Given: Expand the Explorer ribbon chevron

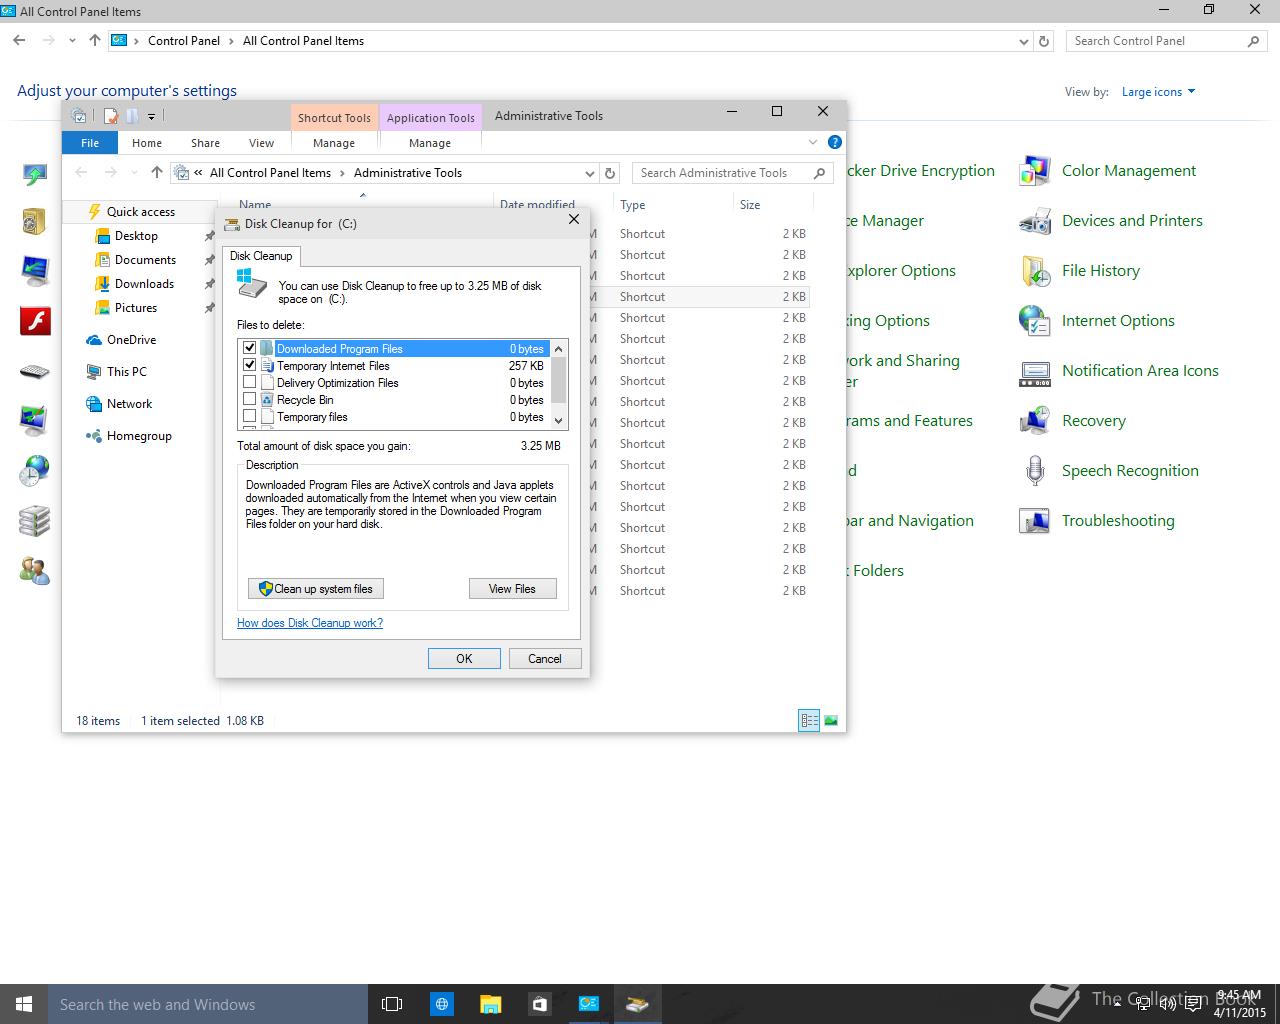Looking at the screenshot, I should (813, 142).
